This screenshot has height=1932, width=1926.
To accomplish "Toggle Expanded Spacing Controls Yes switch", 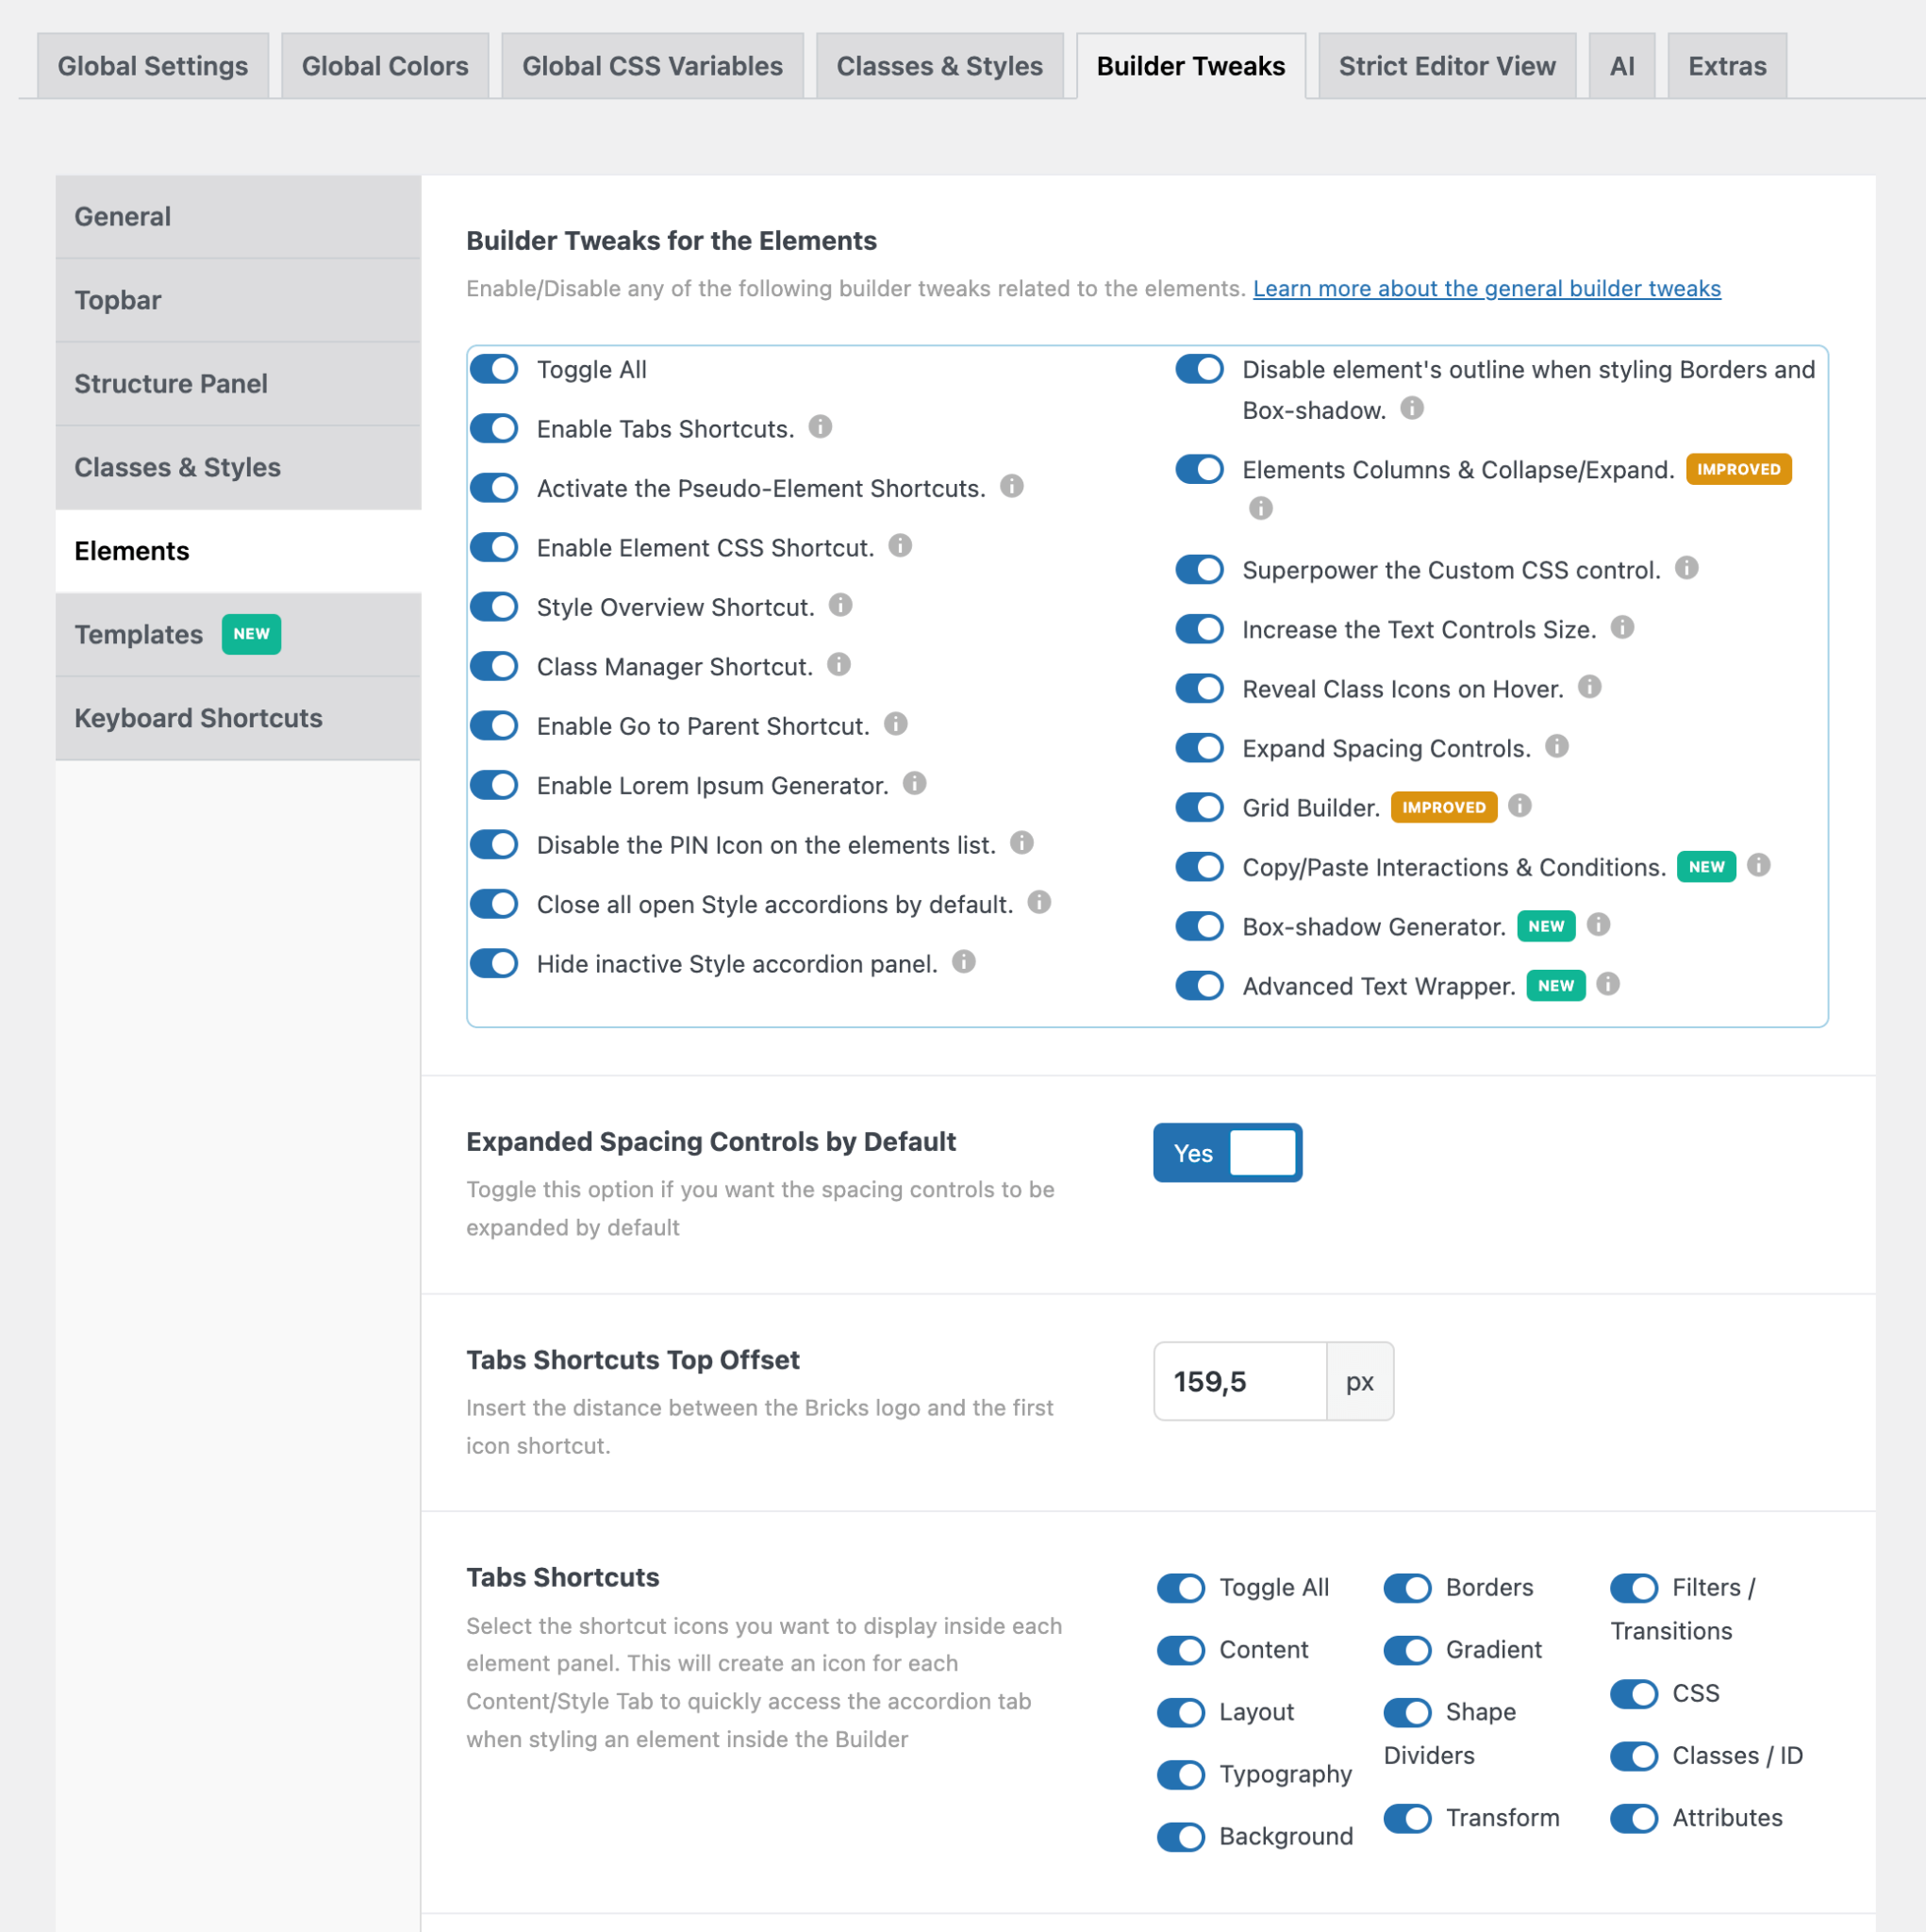I will [x=1227, y=1153].
